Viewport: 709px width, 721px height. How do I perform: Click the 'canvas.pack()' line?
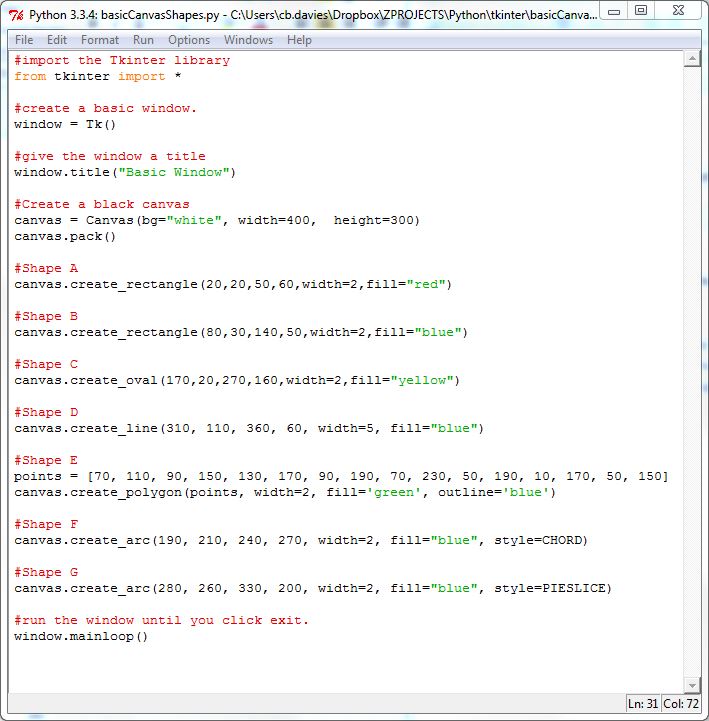point(65,237)
